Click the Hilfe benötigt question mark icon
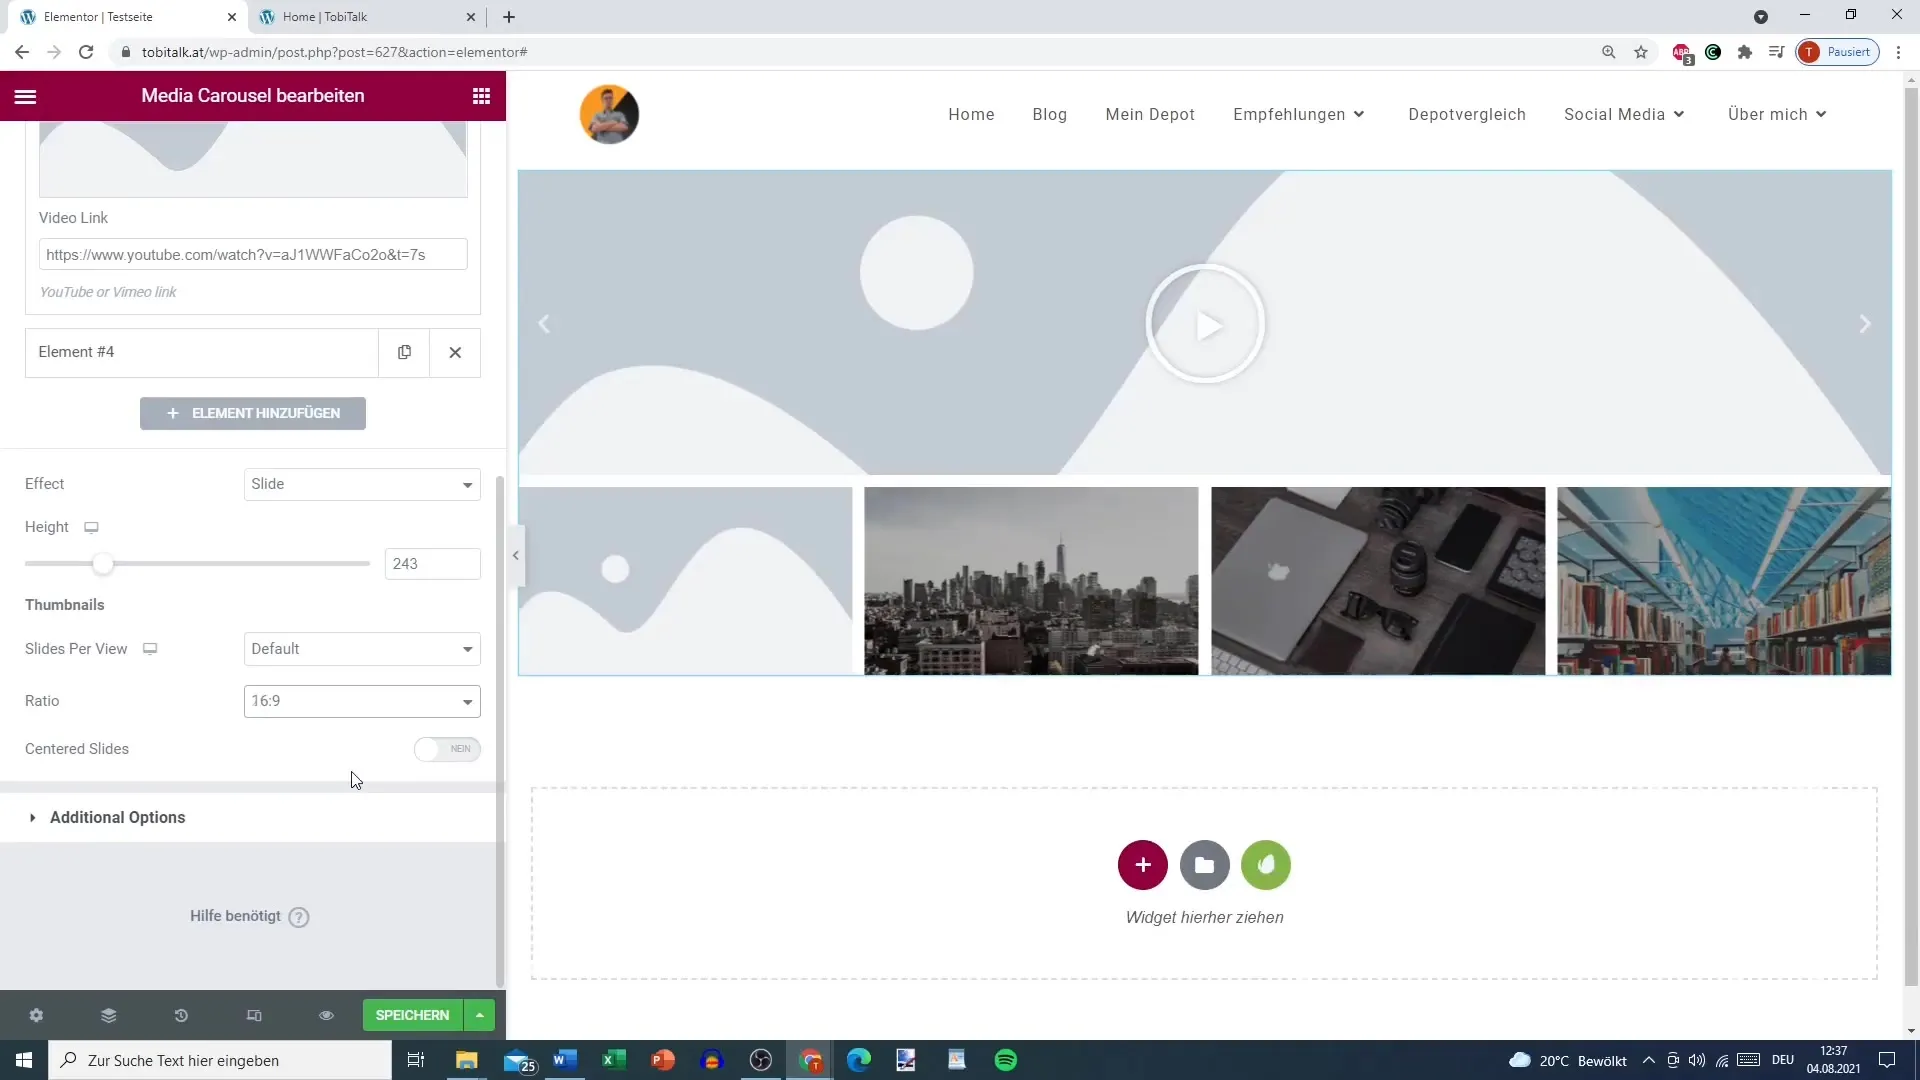 point(299,917)
